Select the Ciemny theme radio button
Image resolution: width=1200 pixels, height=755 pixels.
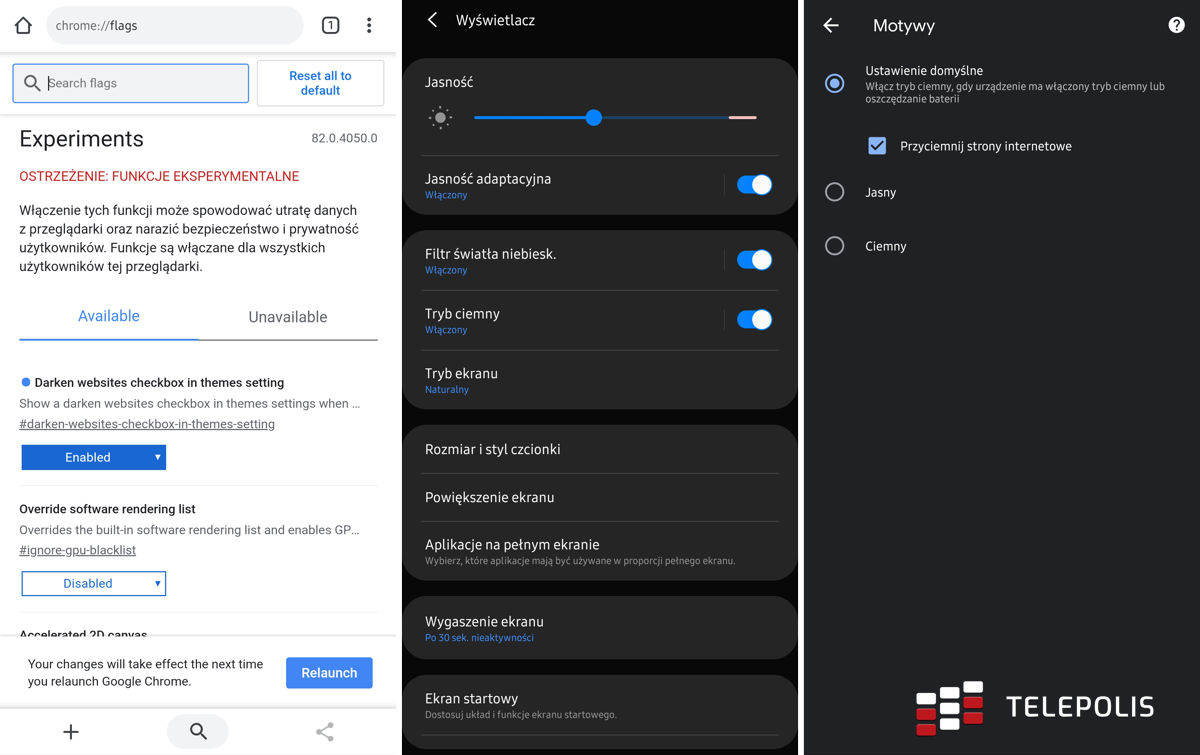[x=834, y=246]
